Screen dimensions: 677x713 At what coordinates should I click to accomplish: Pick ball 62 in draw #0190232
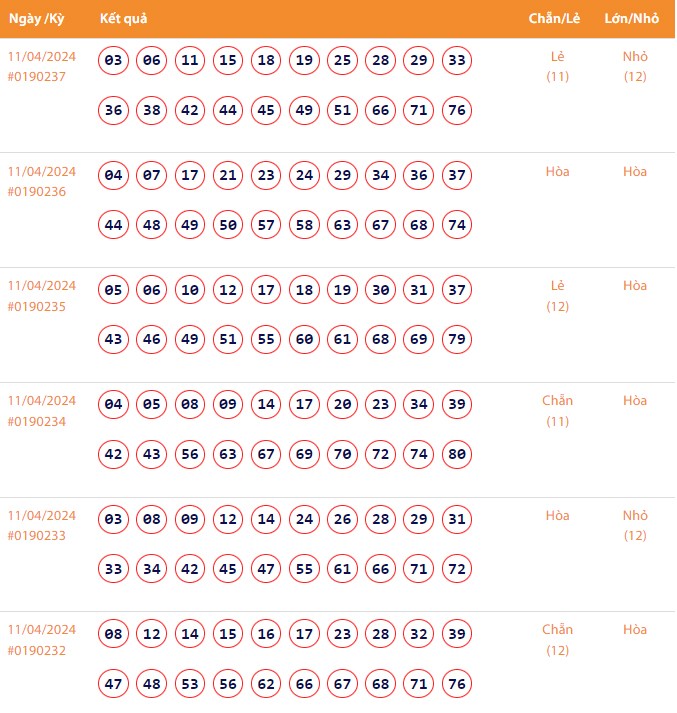click(x=266, y=683)
